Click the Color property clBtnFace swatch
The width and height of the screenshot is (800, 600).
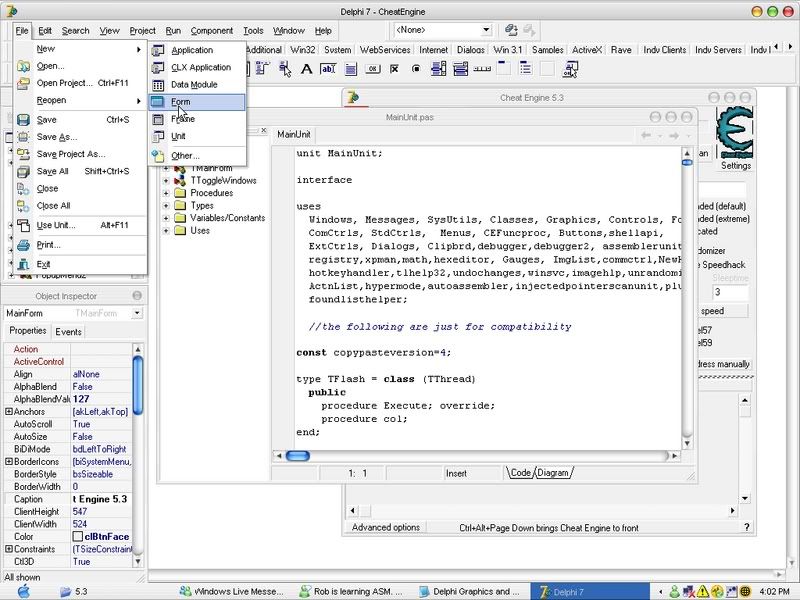(x=77, y=536)
